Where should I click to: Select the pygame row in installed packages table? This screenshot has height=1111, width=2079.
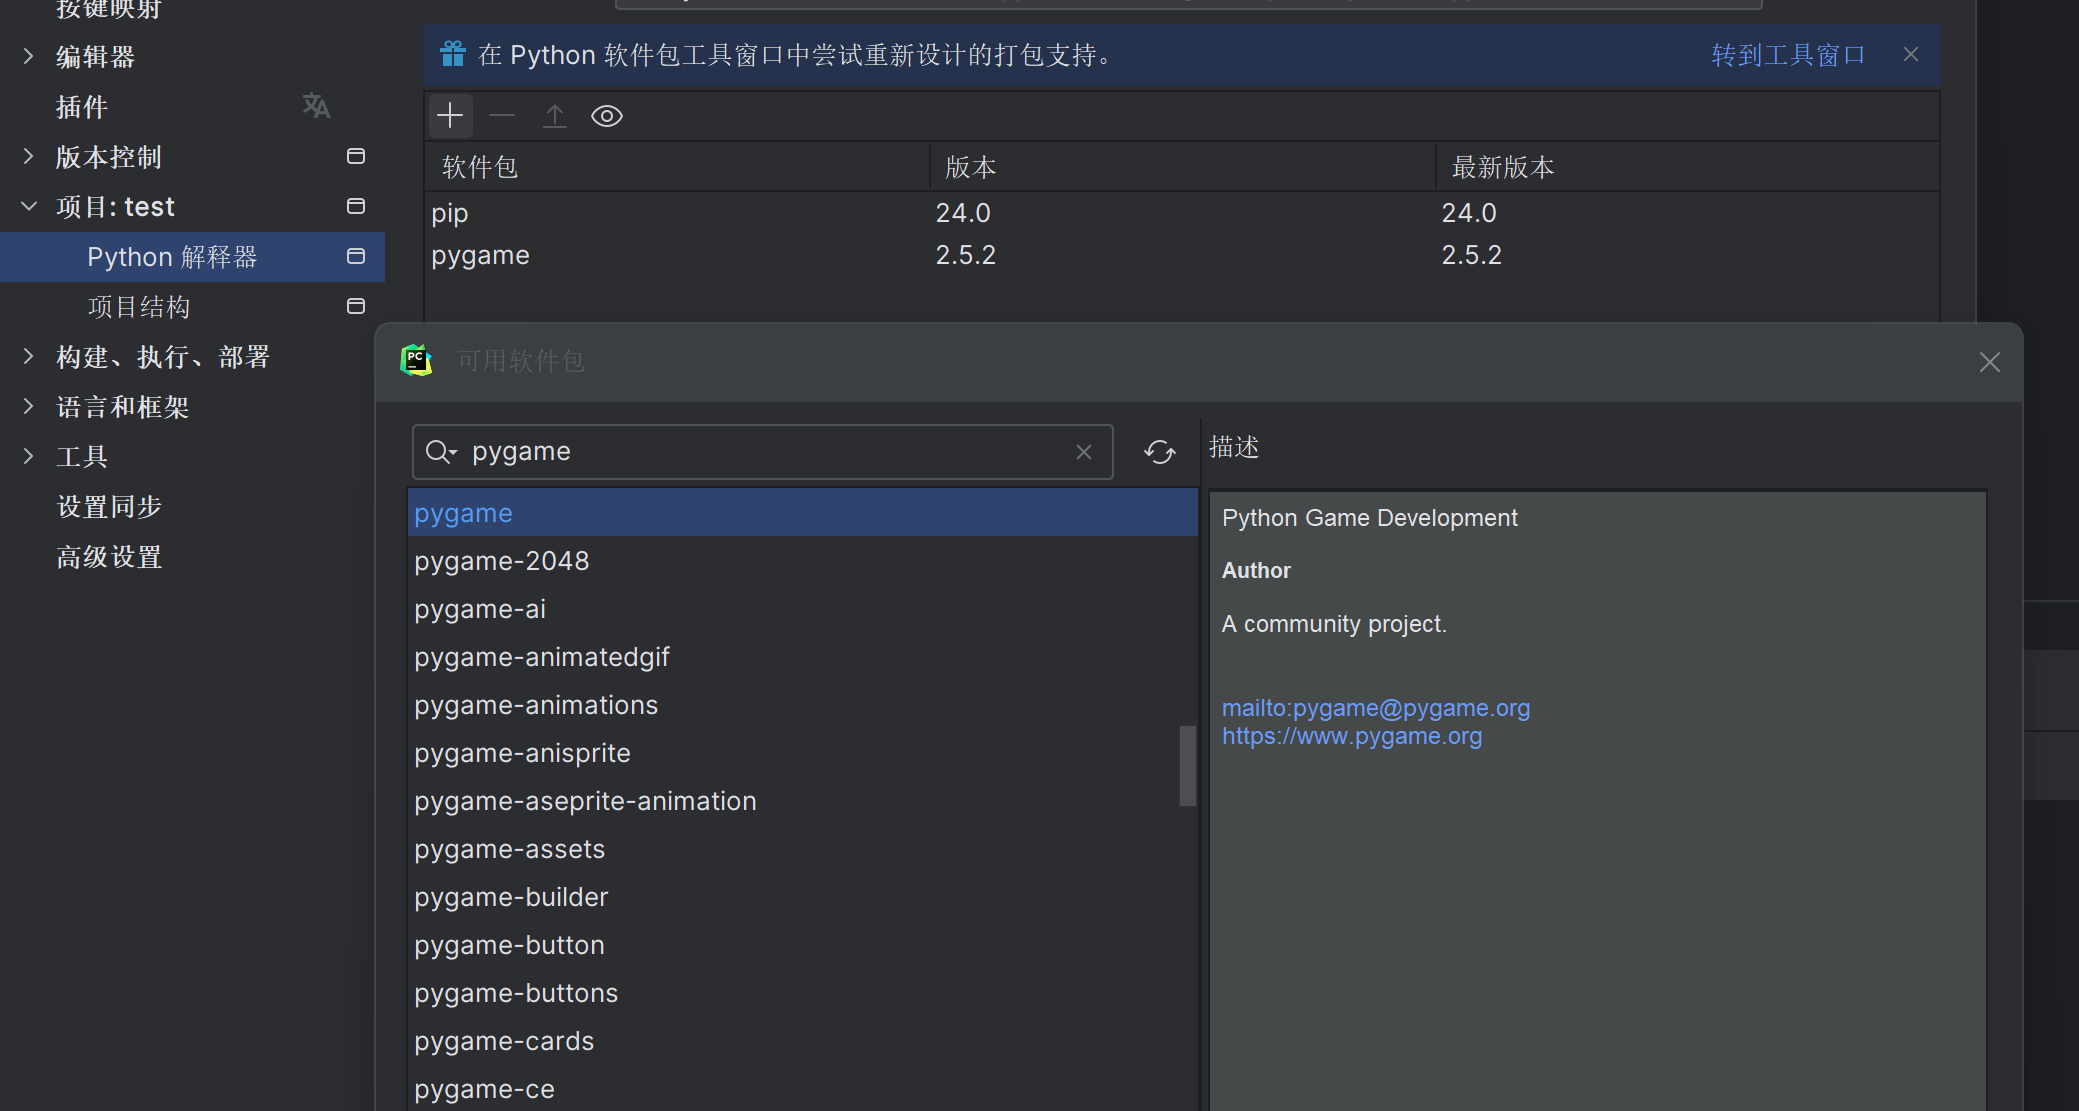pyautogui.click(x=1181, y=255)
